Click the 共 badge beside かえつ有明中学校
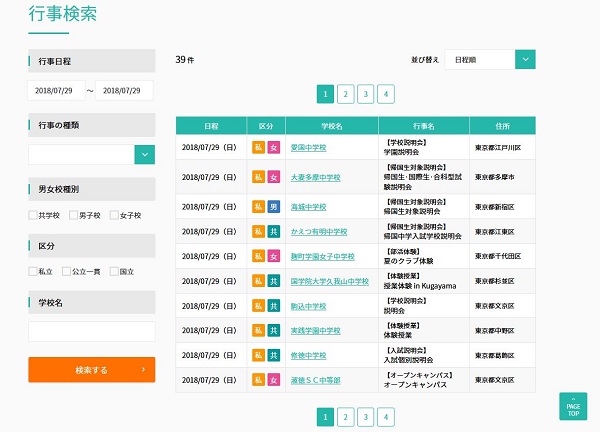Image resolution: width=600 pixels, height=432 pixels. (x=273, y=232)
